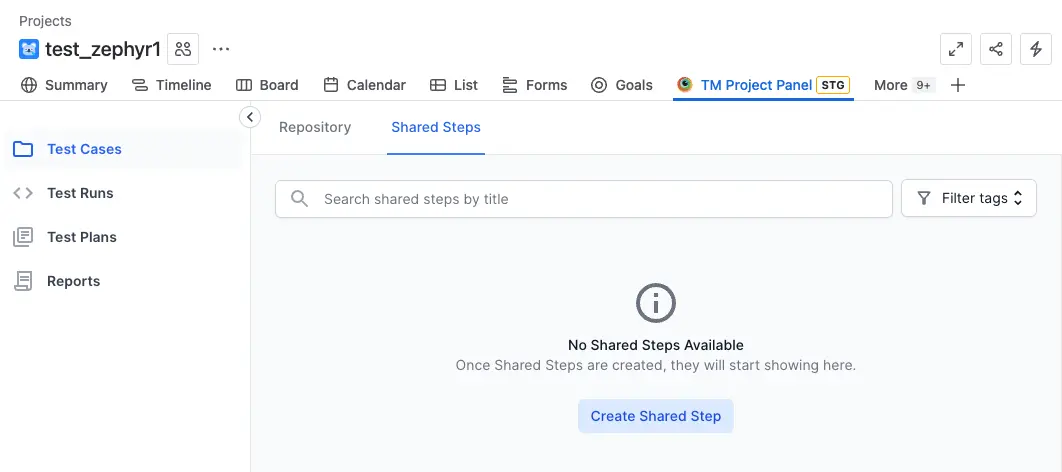Select the Shared Steps tab
Viewport: 1062px width, 472px height.
(436, 127)
